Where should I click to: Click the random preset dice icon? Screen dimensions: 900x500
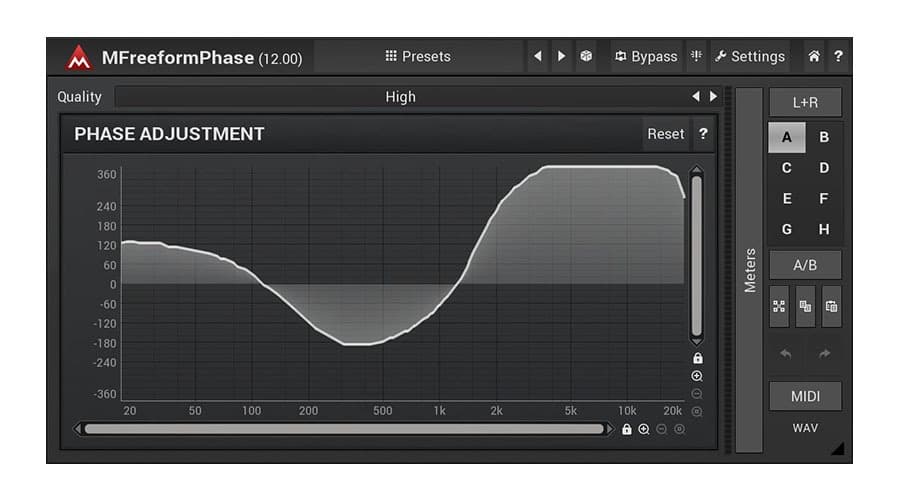pos(586,56)
